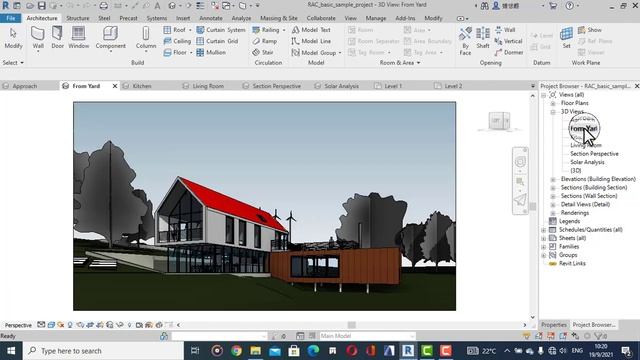
Task: Choose the Curtain Grid tool
Action: pyautogui.click(x=217, y=41)
